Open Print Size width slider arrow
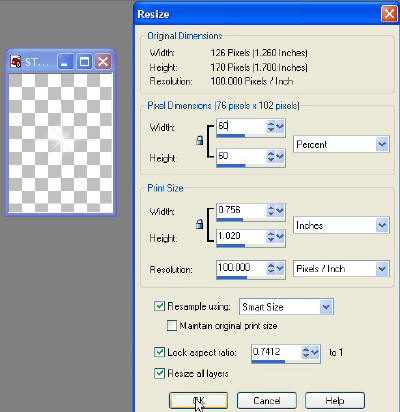This screenshot has height=412, width=400. (280, 210)
